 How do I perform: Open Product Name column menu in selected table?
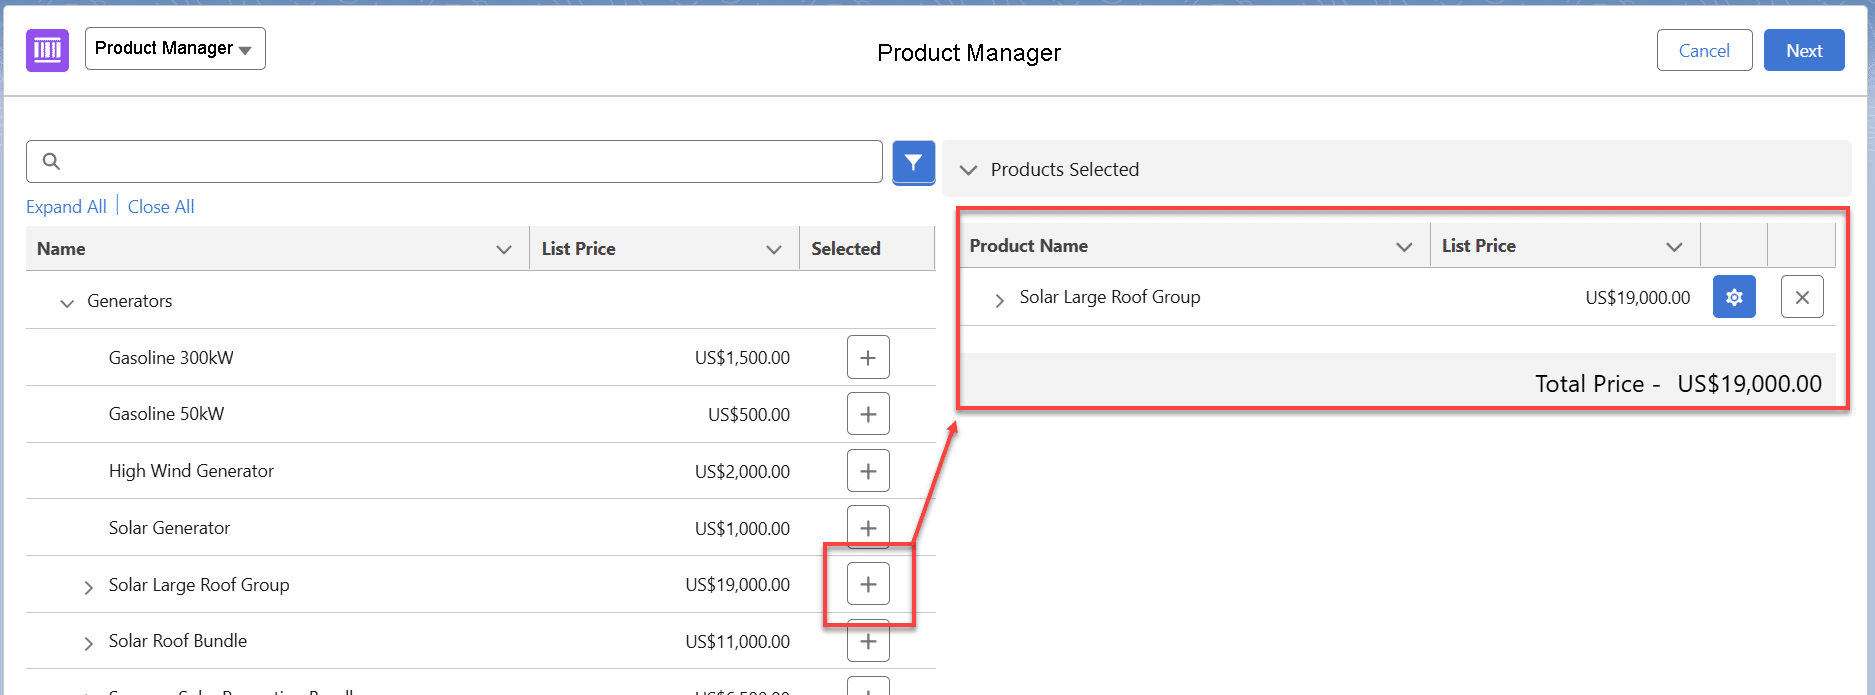(x=1404, y=246)
